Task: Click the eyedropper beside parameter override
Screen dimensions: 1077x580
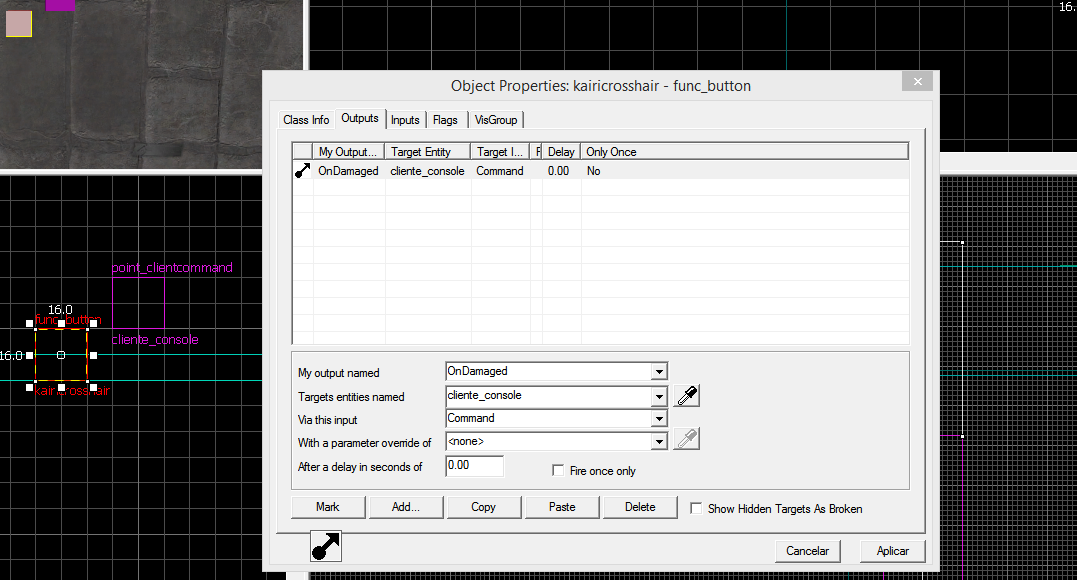Action: [x=686, y=439]
